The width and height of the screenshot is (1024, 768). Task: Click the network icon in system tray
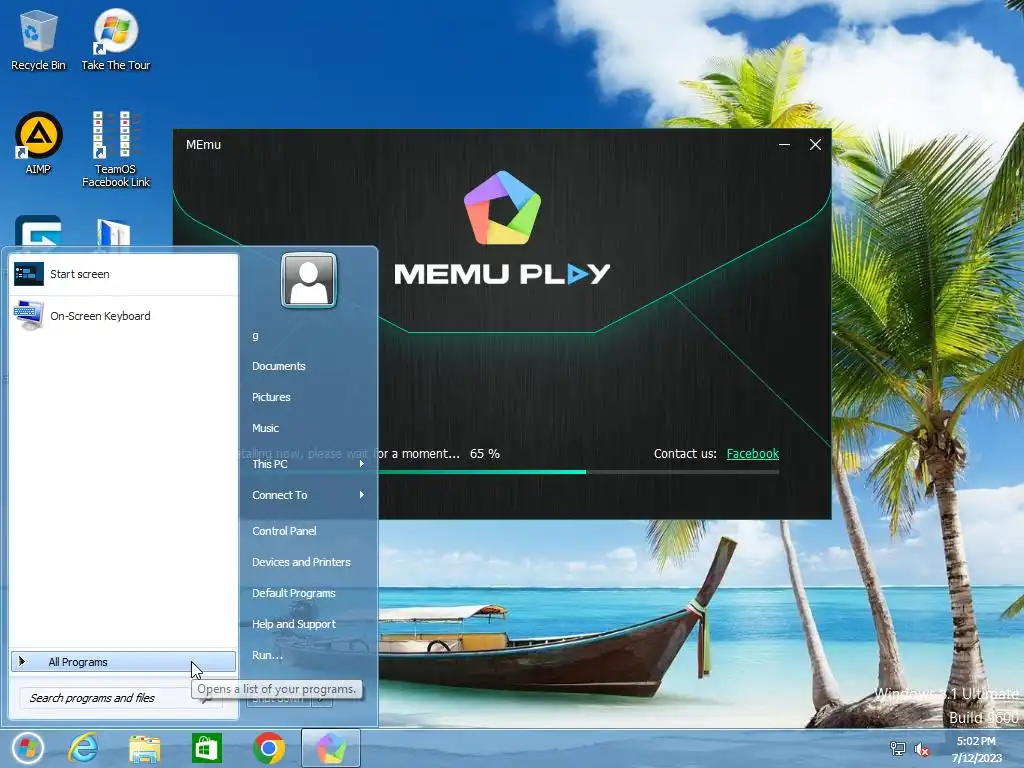click(897, 749)
